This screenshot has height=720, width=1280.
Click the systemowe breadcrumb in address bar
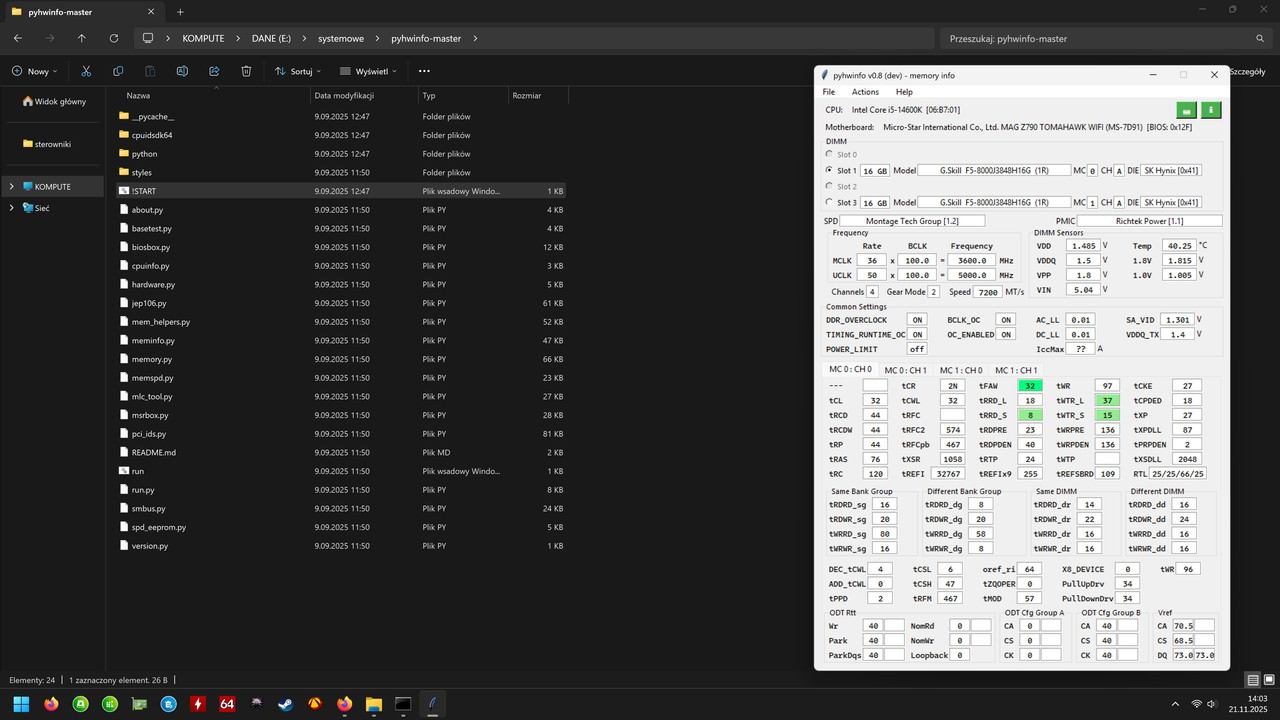pyautogui.click(x=342, y=38)
